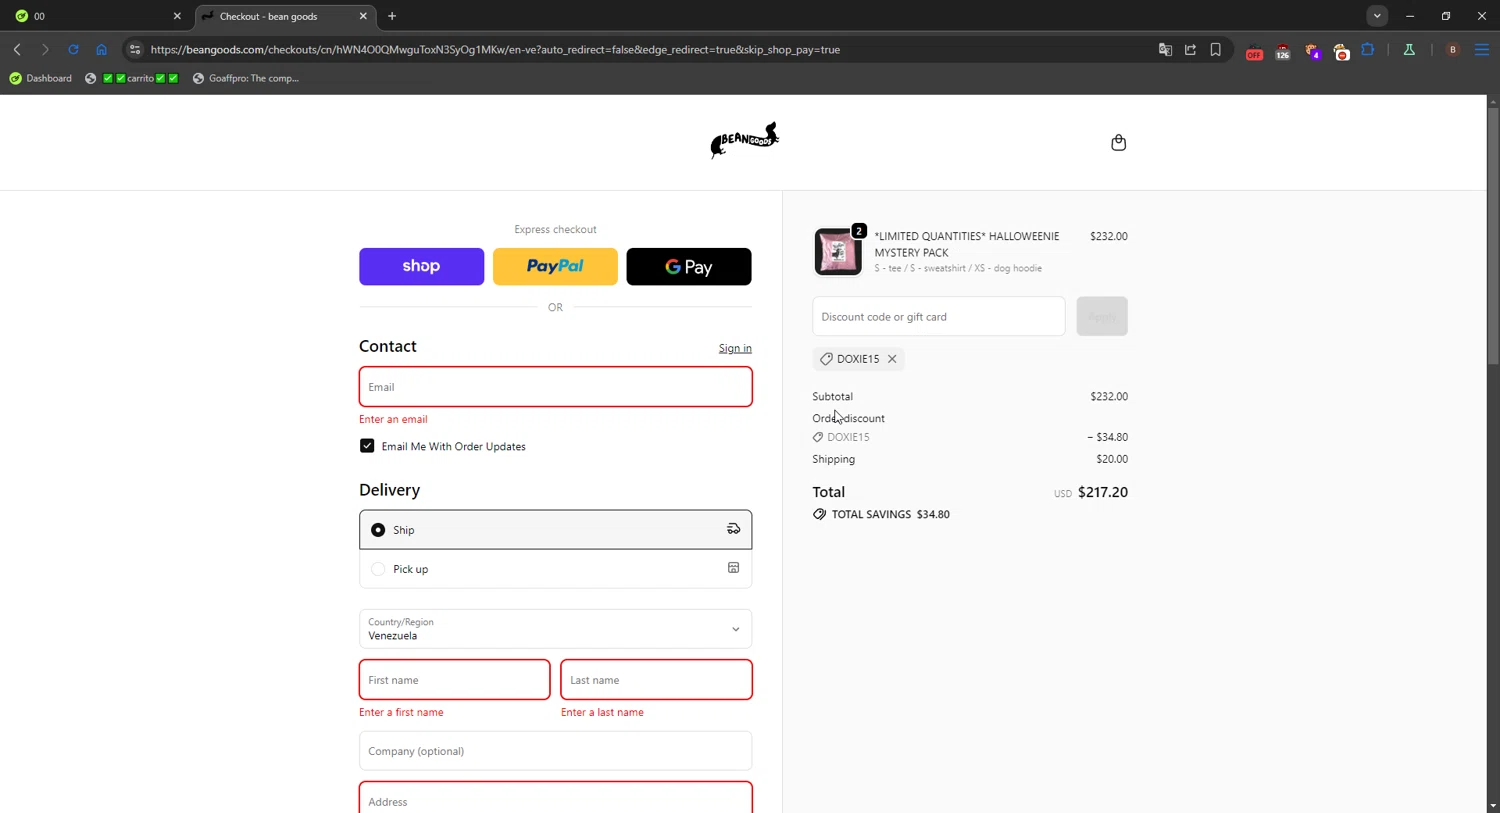
Task: Open the red OFF extension icon
Action: click(x=1254, y=50)
